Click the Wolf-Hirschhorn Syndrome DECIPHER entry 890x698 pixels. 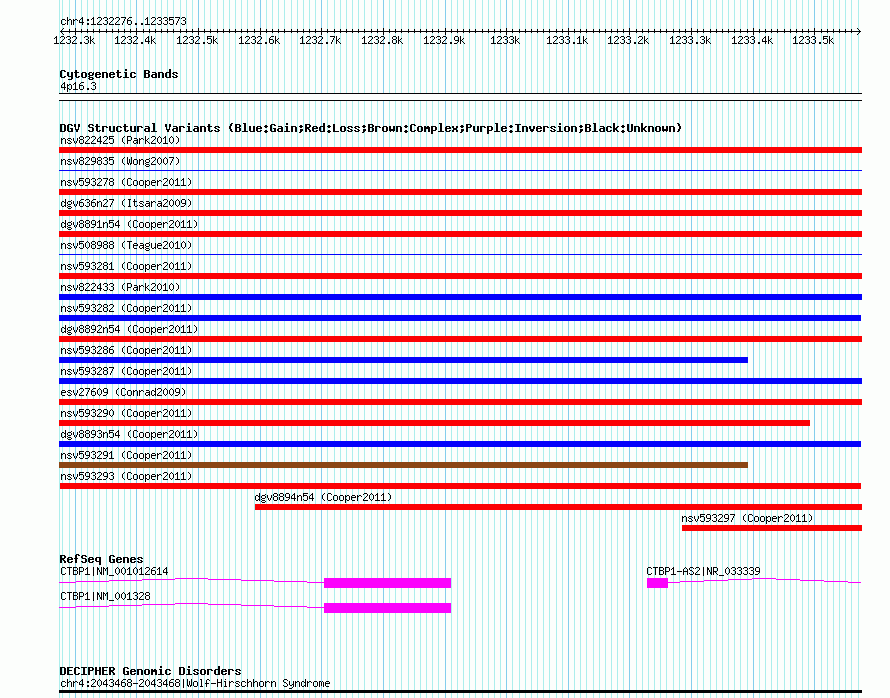[x=195, y=683]
